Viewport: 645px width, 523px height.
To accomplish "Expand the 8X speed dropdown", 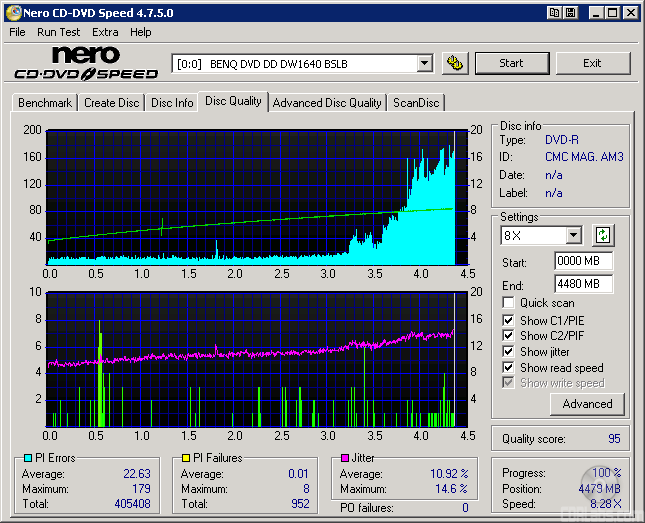I will pos(573,236).
